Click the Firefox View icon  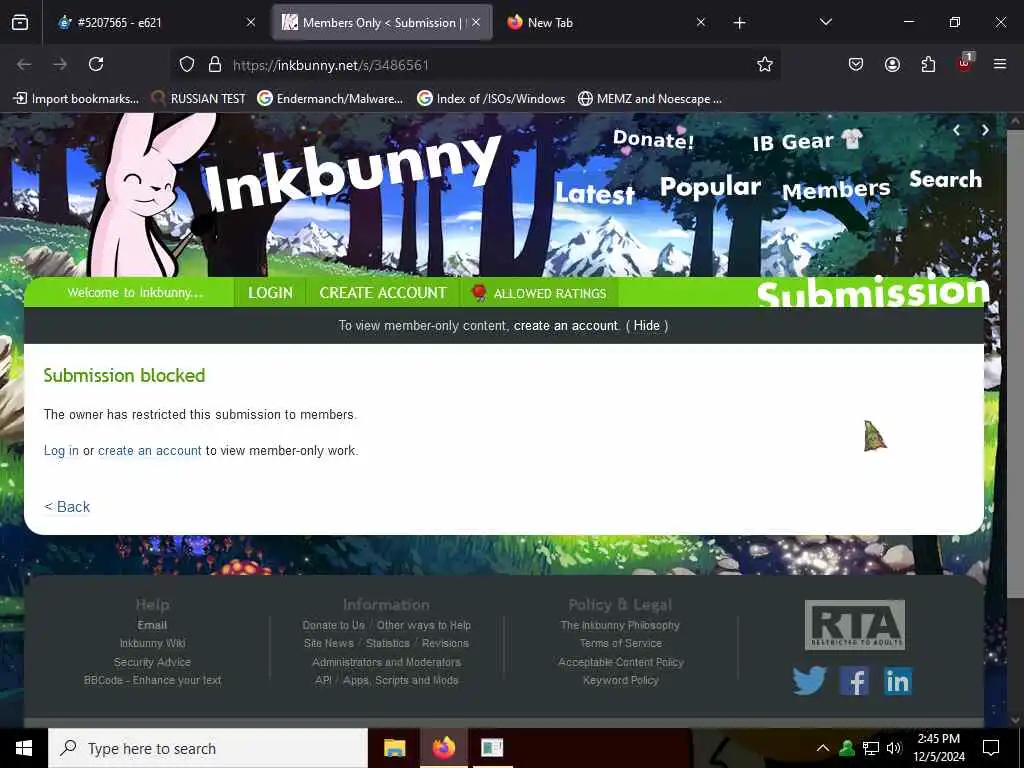point(20,23)
